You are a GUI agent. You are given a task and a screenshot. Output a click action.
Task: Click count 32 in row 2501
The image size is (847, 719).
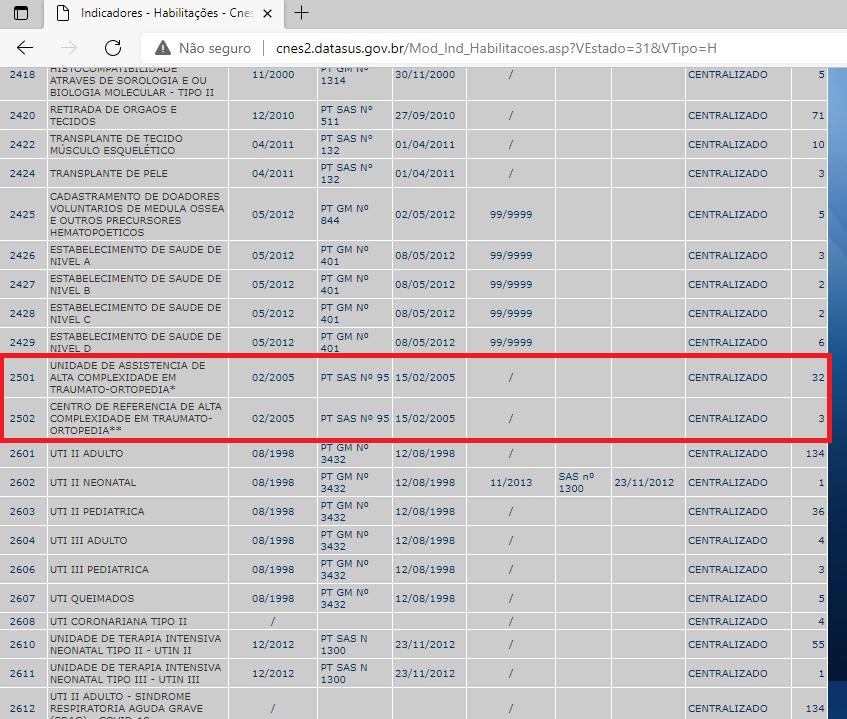tap(818, 378)
